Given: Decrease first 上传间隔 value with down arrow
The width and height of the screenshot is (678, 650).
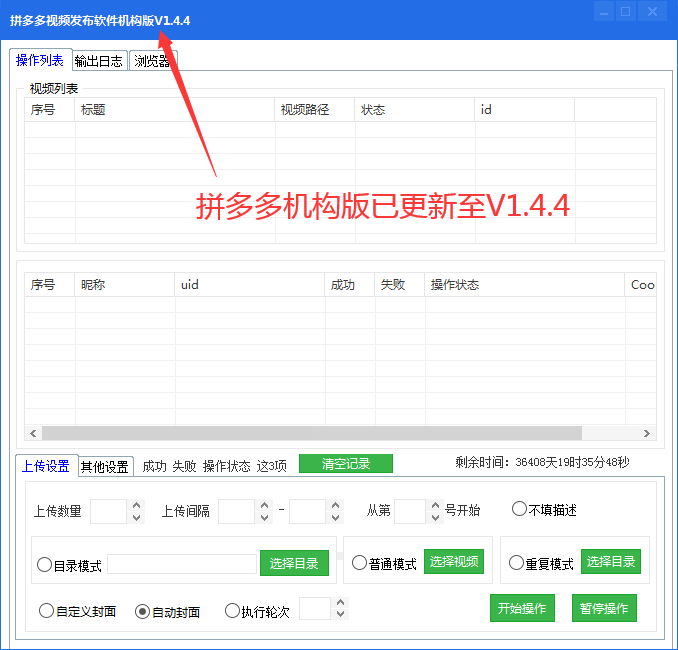Looking at the screenshot, I should pos(264,517).
